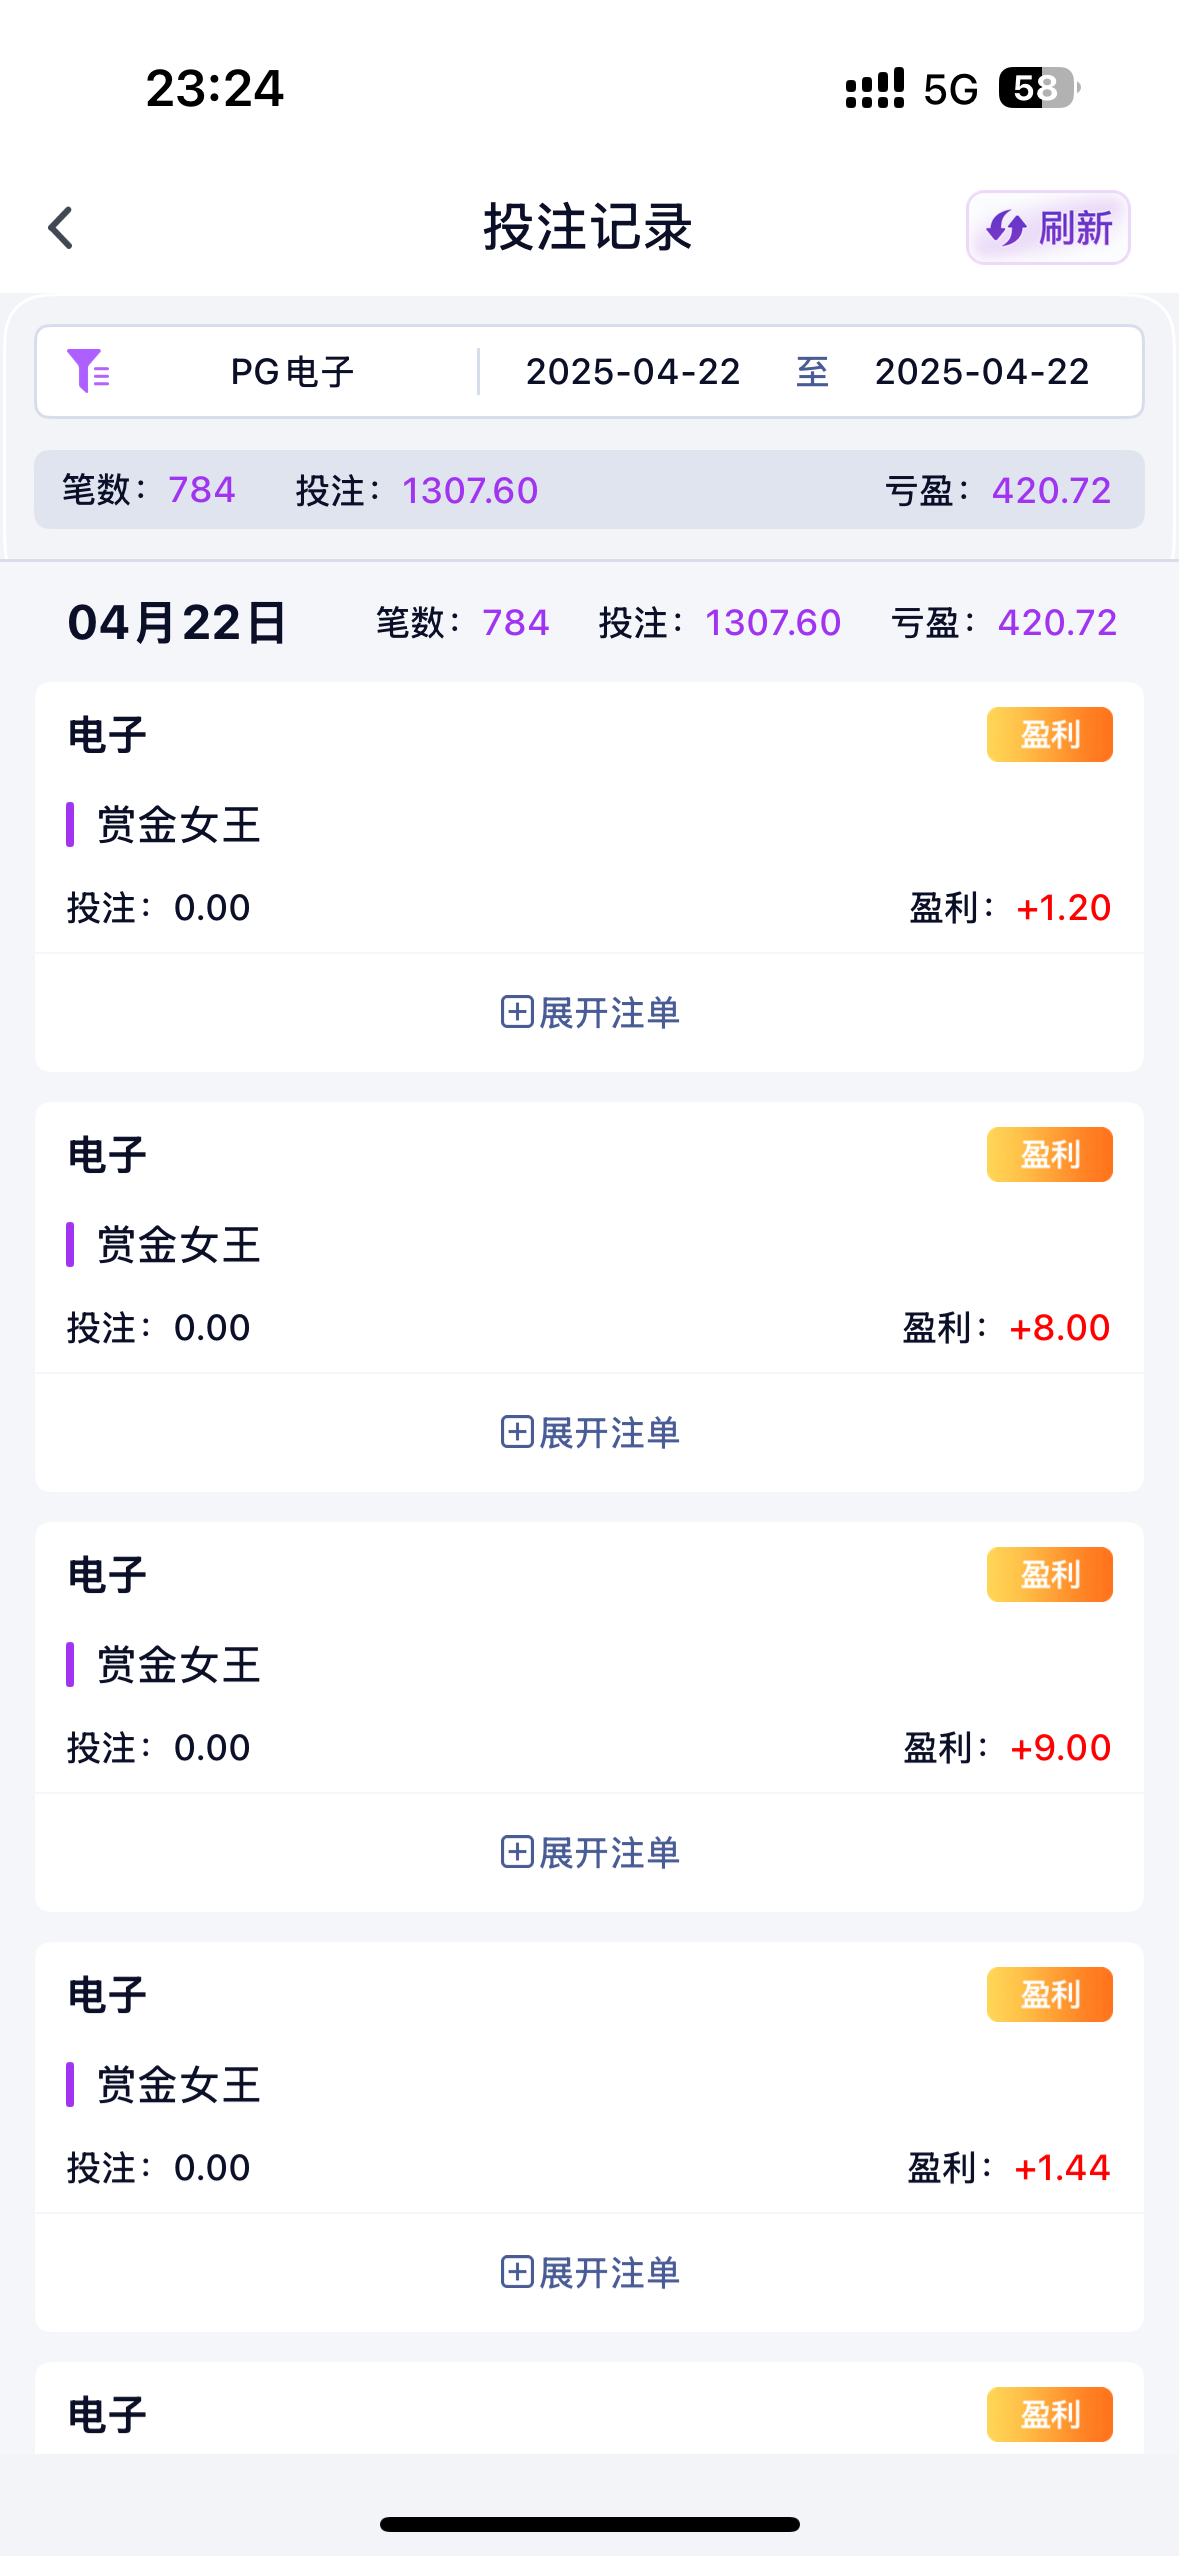
Task: Tap the 赏金女王 game name in second record
Action: tap(178, 1245)
